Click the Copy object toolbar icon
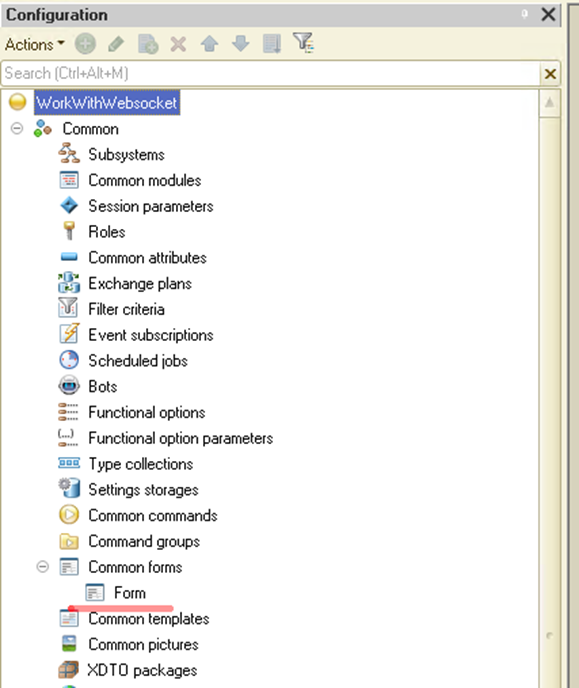The image size is (579, 688). [x=148, y=44]
